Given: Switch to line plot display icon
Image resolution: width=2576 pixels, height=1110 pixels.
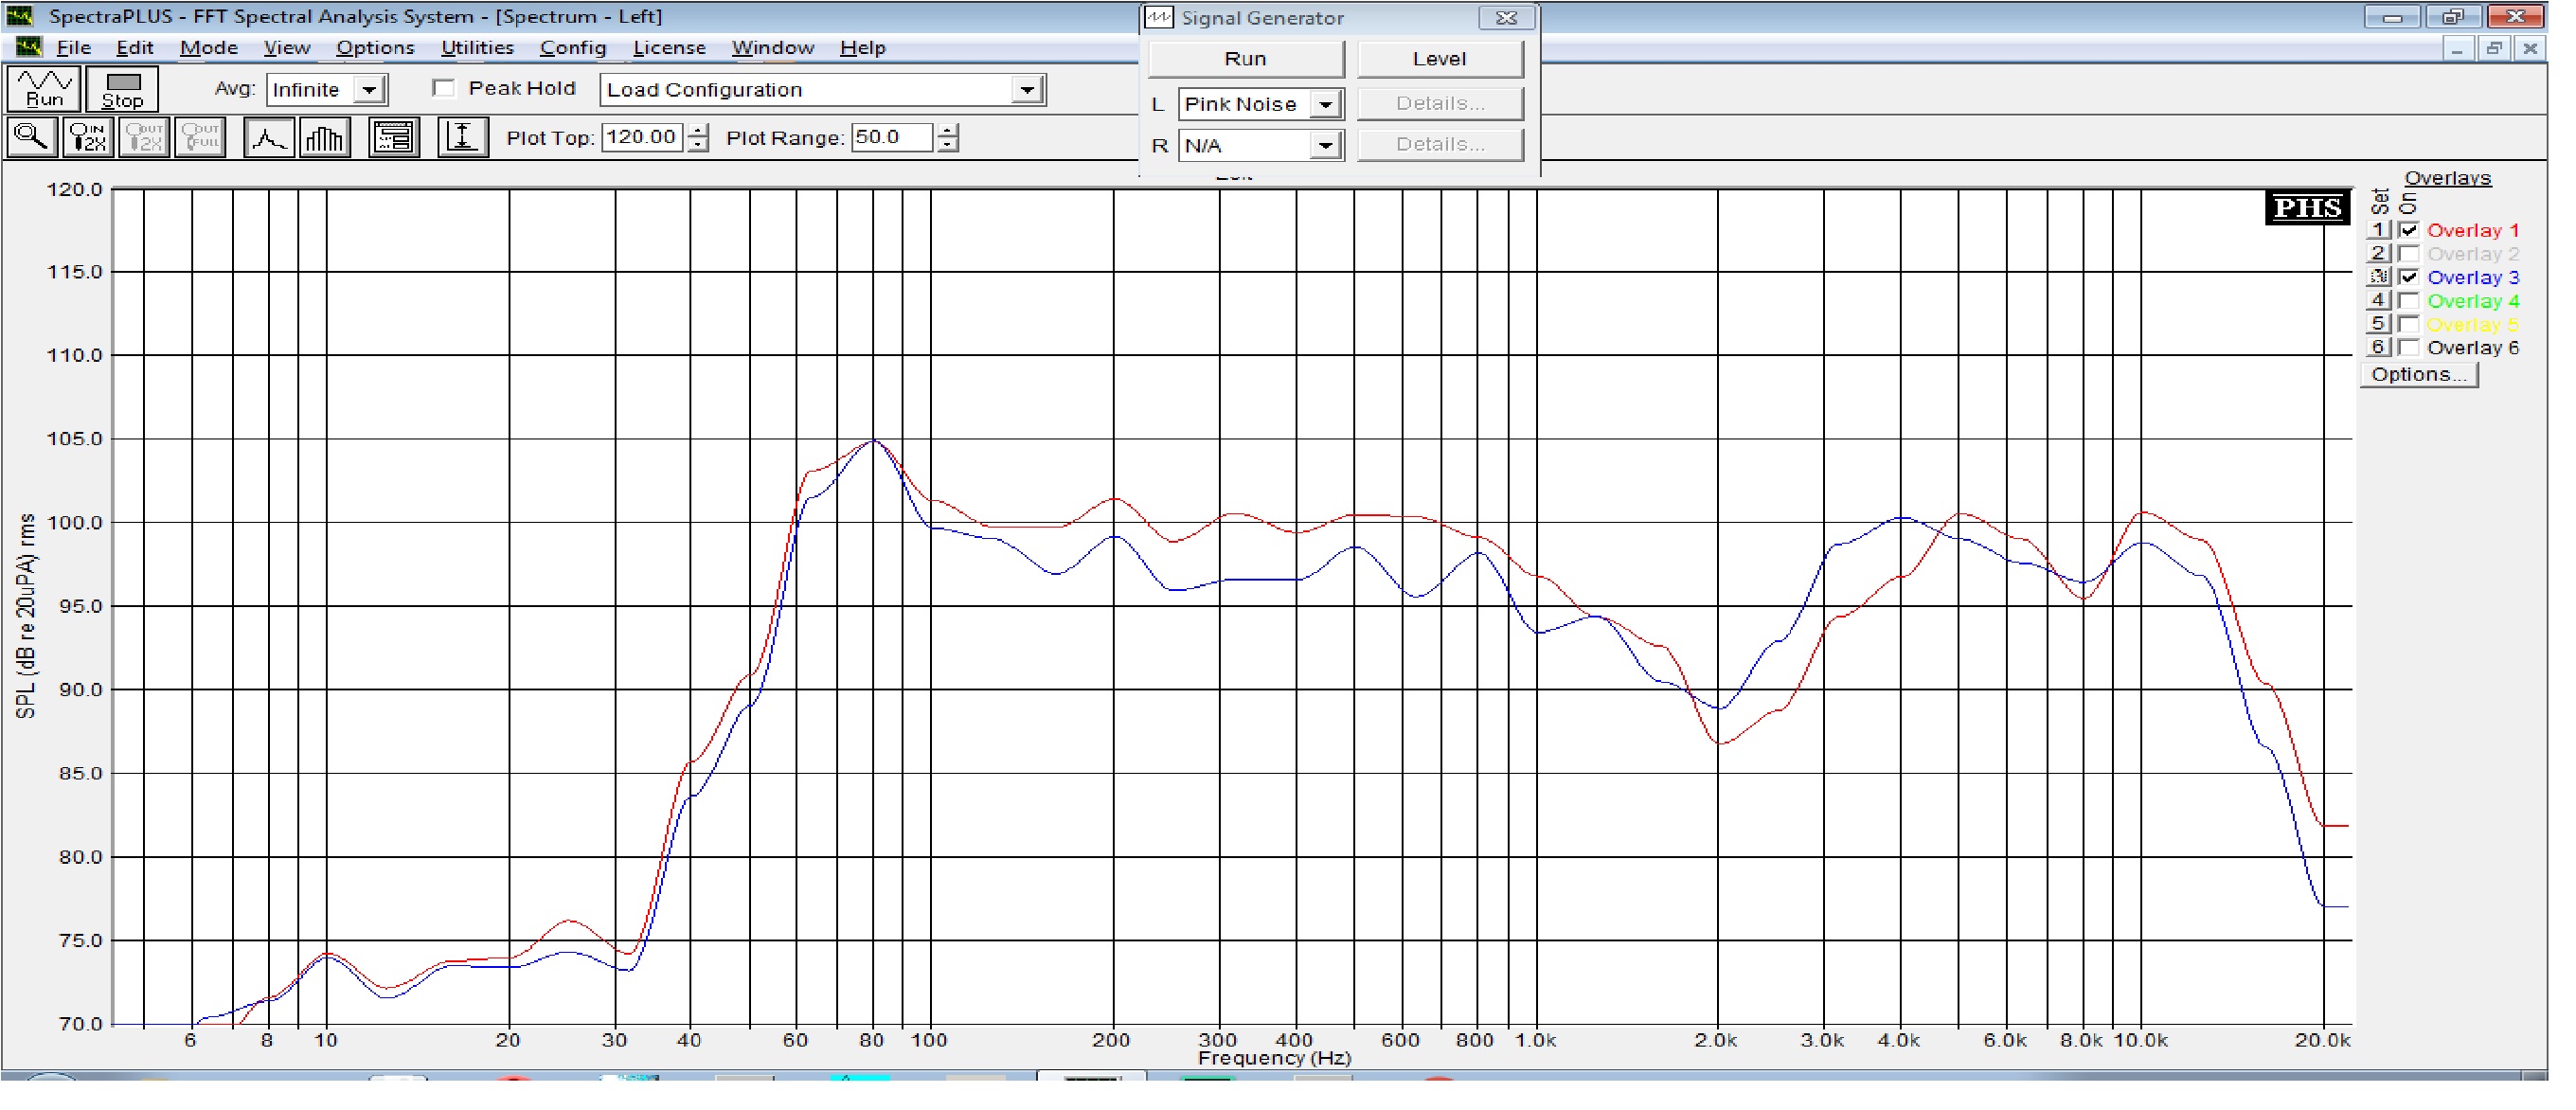Looking at the screenshot, I should tap(268, 137).
